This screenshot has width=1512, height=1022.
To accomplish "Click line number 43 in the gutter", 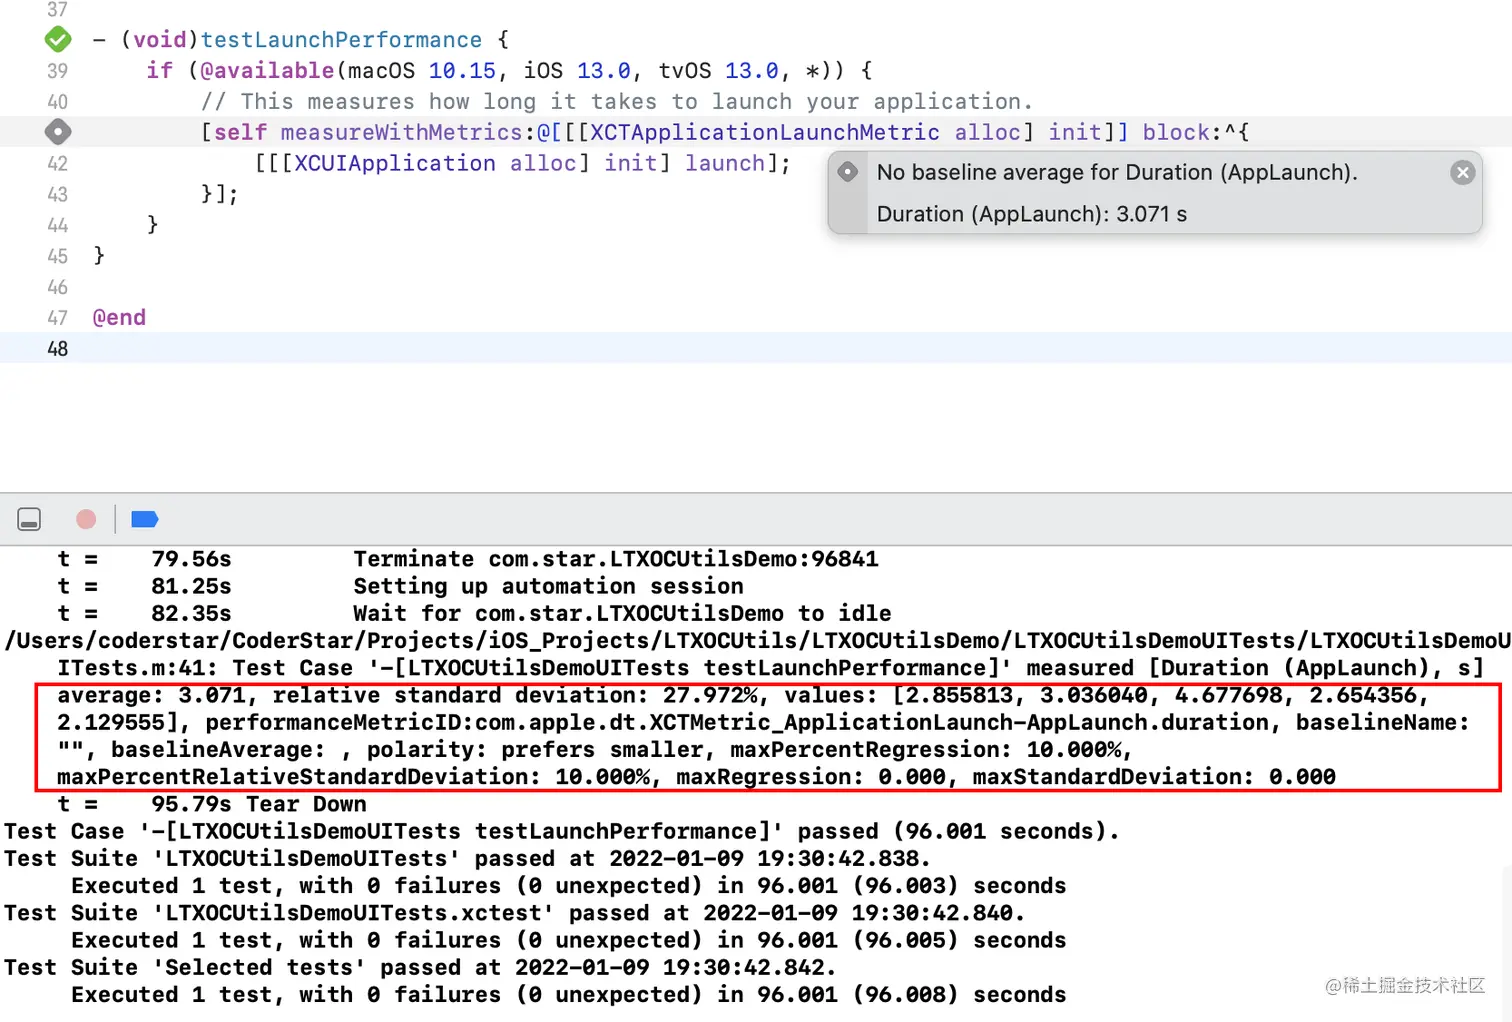I will pyautogui.click(x=58, y=194).
